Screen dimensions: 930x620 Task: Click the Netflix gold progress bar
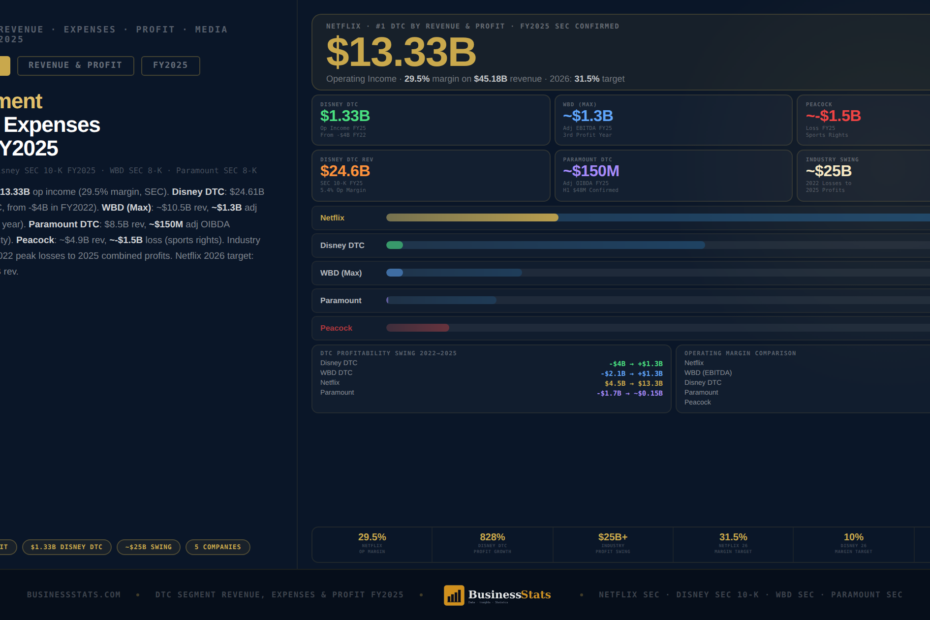[x=472, y=218]
